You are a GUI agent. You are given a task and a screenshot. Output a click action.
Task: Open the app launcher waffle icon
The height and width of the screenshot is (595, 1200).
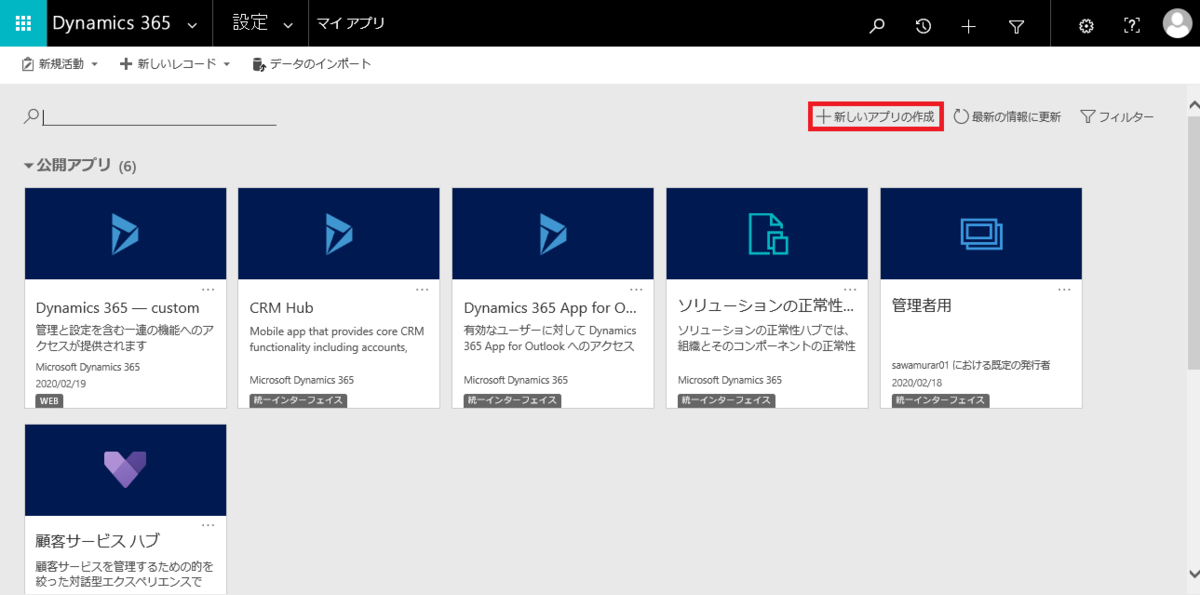23,23
